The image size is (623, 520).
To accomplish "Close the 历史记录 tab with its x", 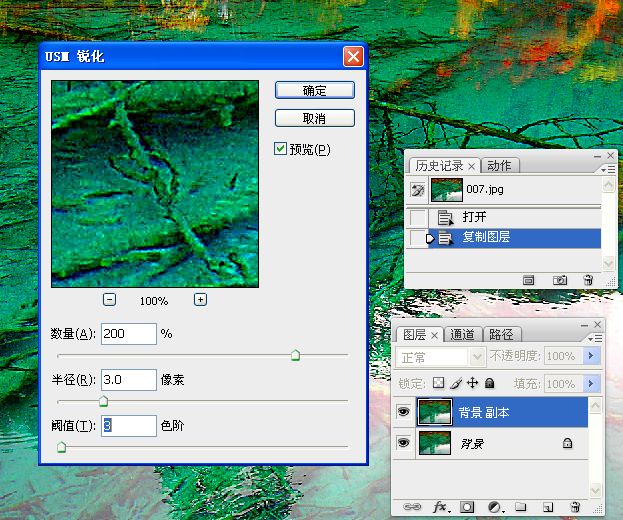I will (x=472, y=166).
